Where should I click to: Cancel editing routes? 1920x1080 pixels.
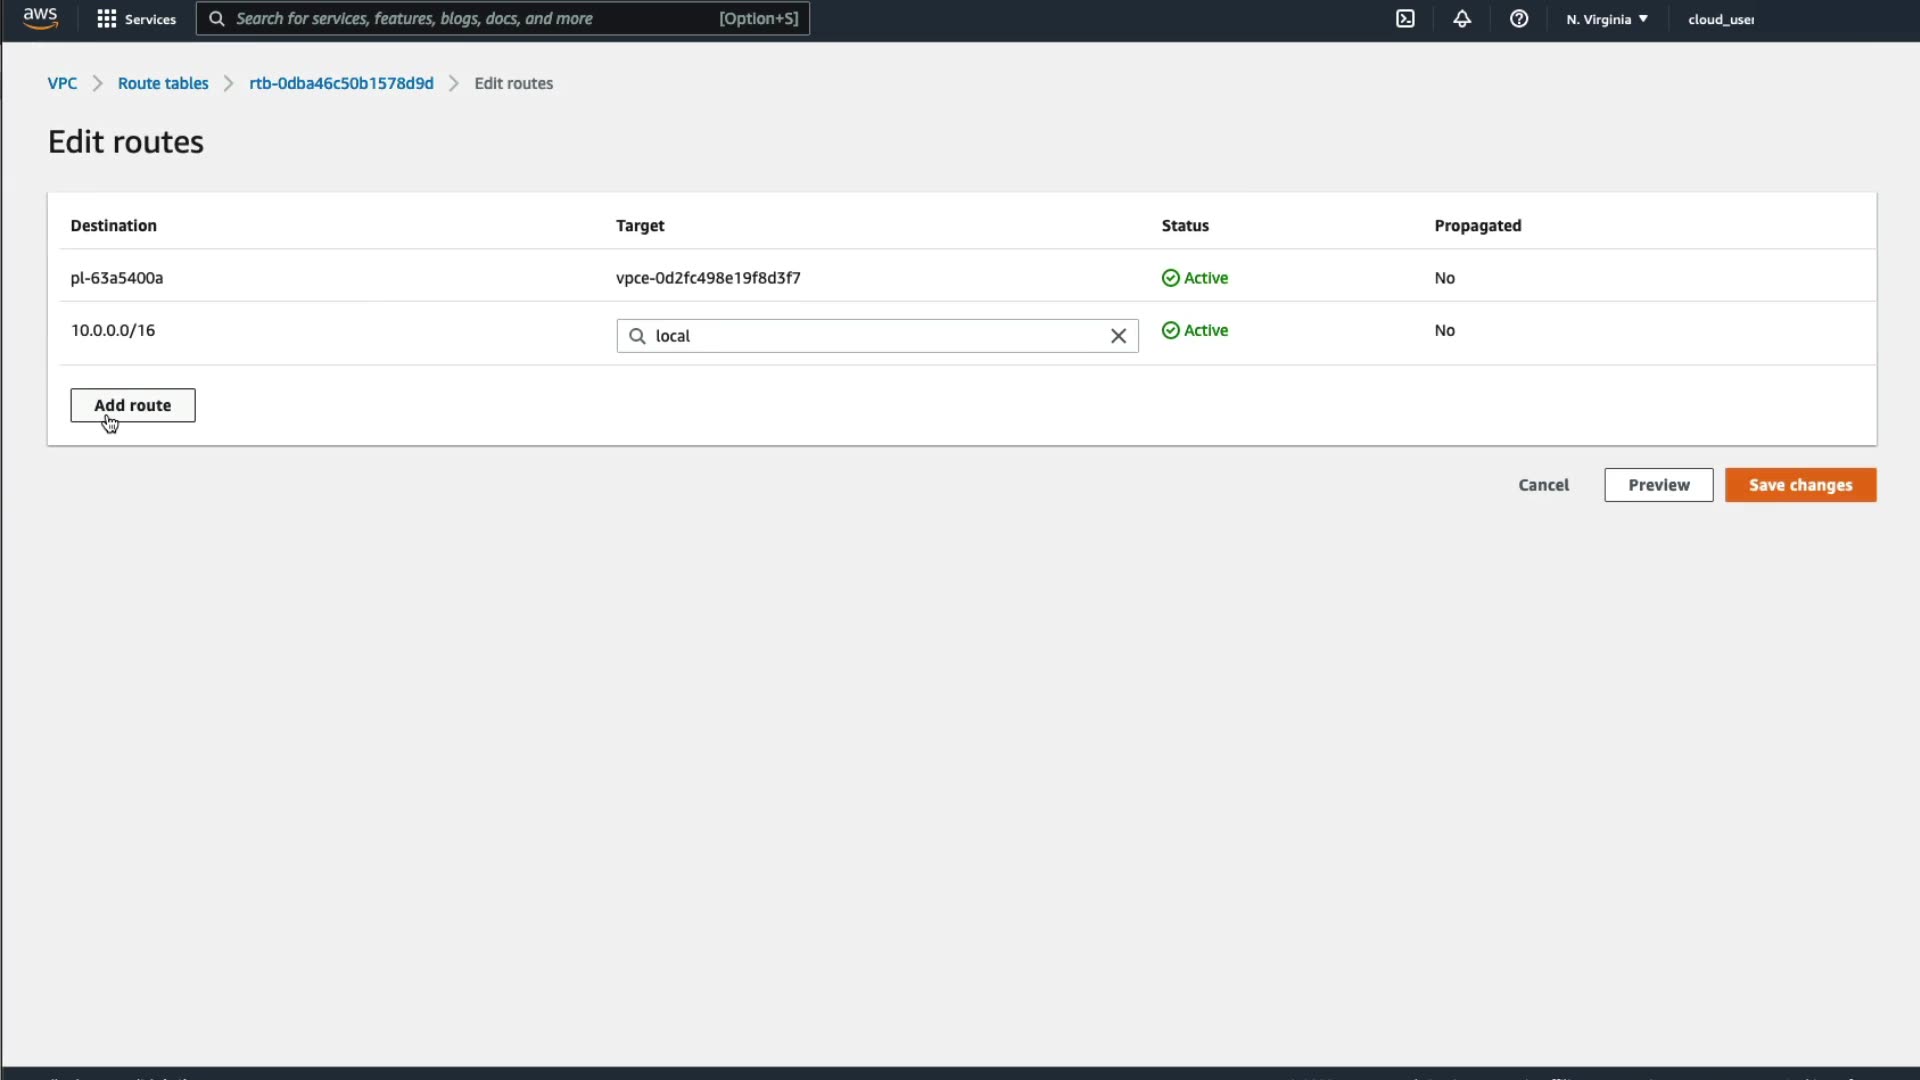pyautogui.click(x=1543, y=485)
